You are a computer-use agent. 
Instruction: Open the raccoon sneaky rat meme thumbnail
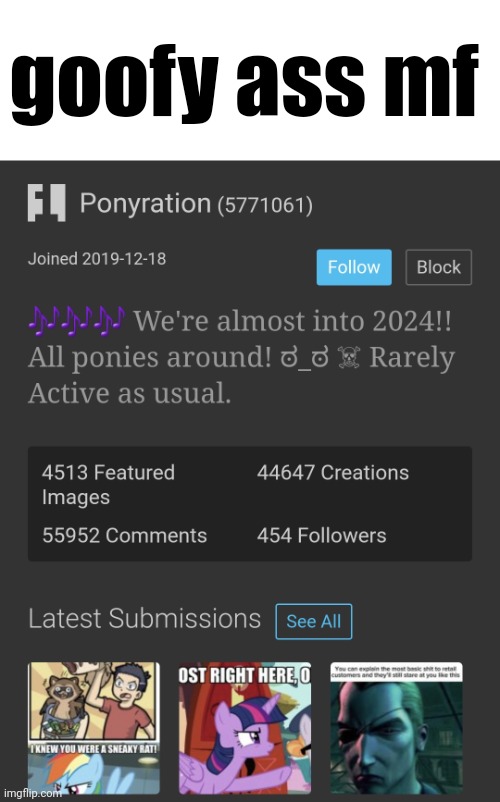click(x=94, y=728)
